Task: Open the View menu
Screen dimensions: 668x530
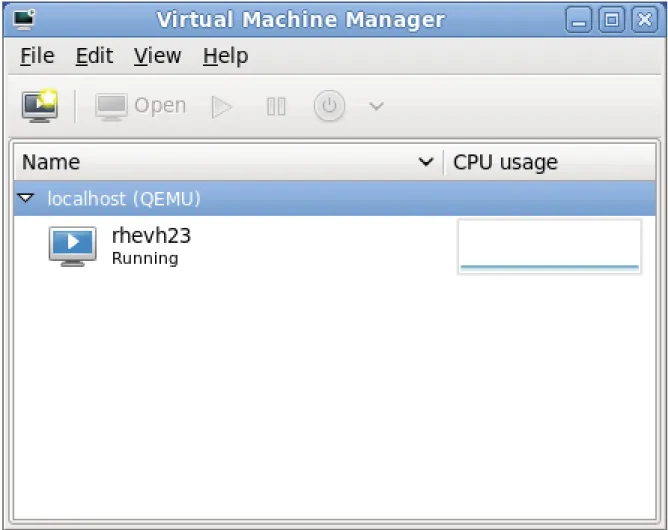Action: coord(158,56)
